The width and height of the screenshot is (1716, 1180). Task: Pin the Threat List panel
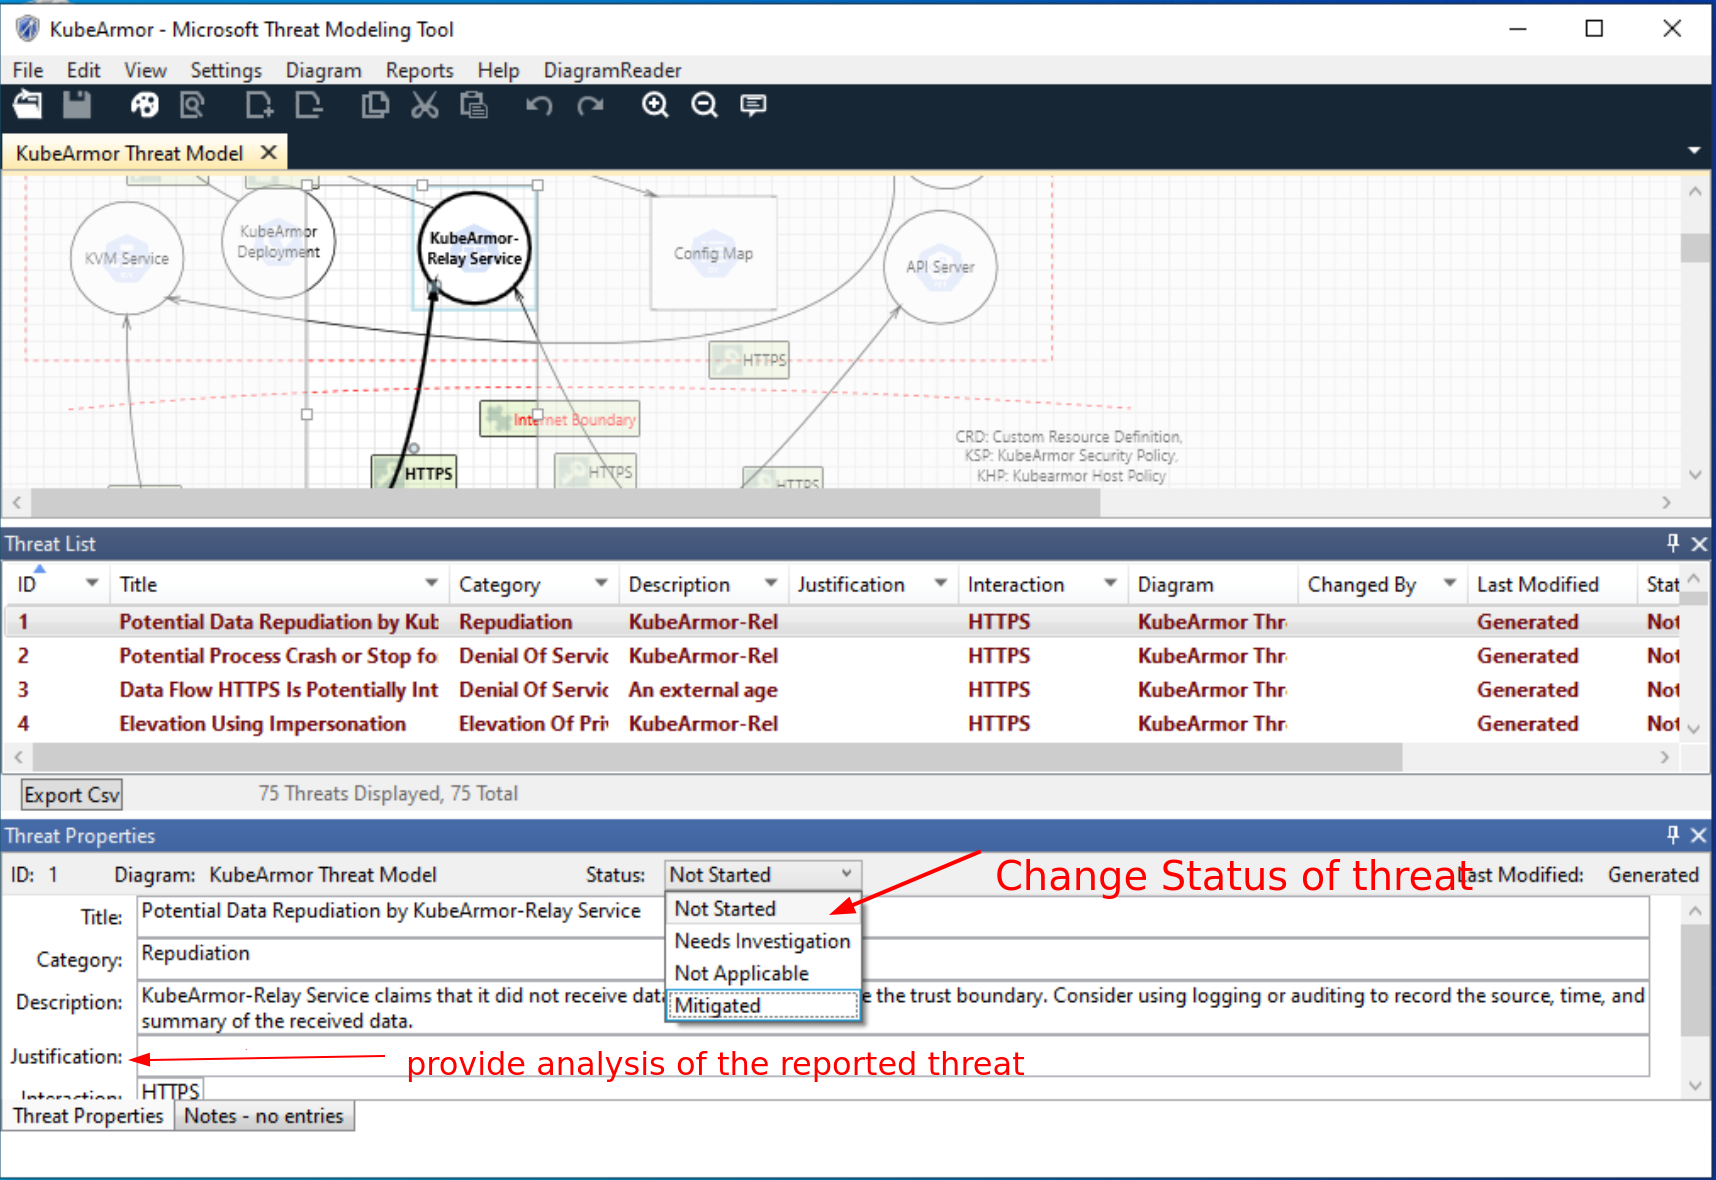(1672, 543)
